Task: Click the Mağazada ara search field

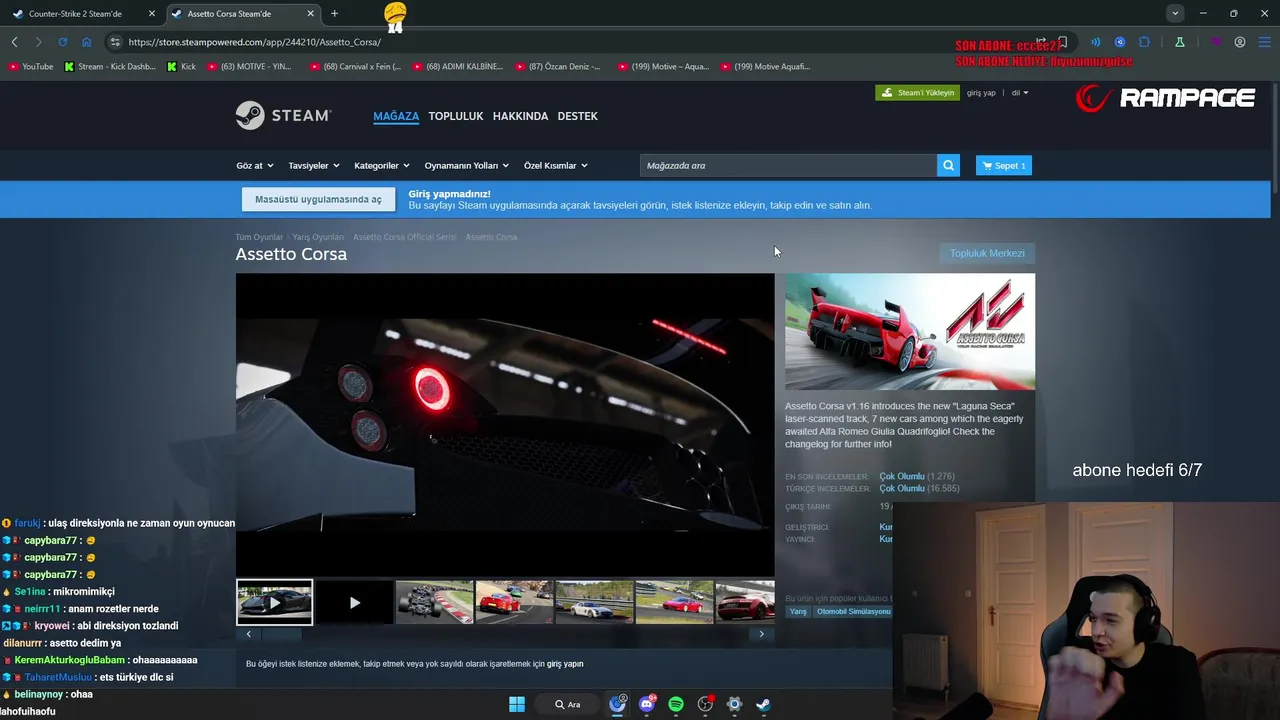Action: tap(788, 165)
